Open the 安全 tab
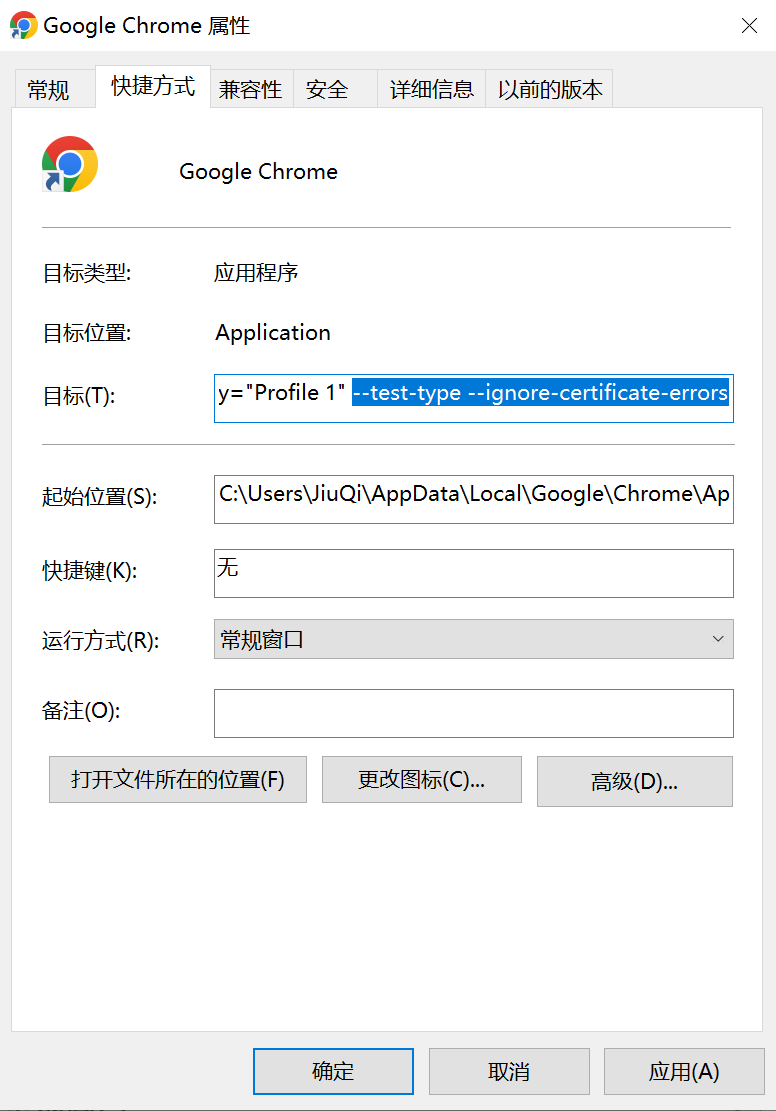This screenshot has height=1111, width=776. [x=334, y=89]
